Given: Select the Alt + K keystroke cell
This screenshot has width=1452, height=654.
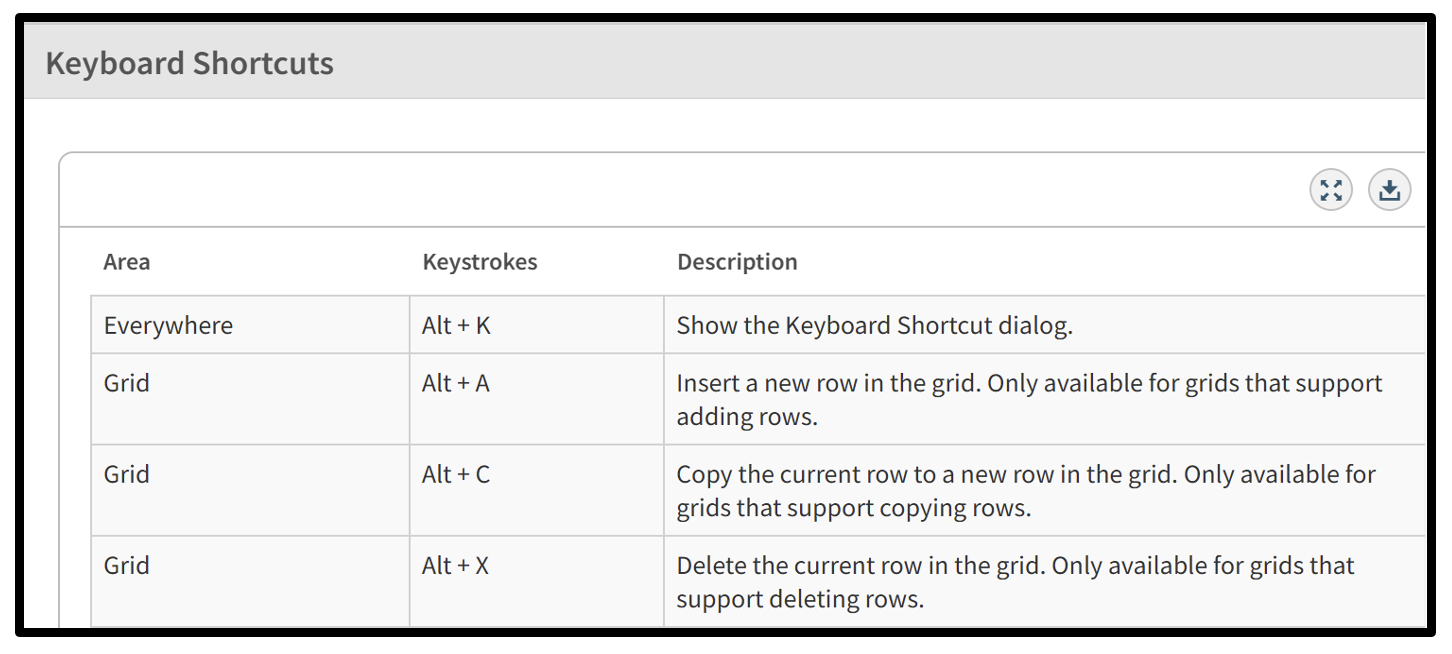Looking at the screenshot, I should (x=536, y=325).
